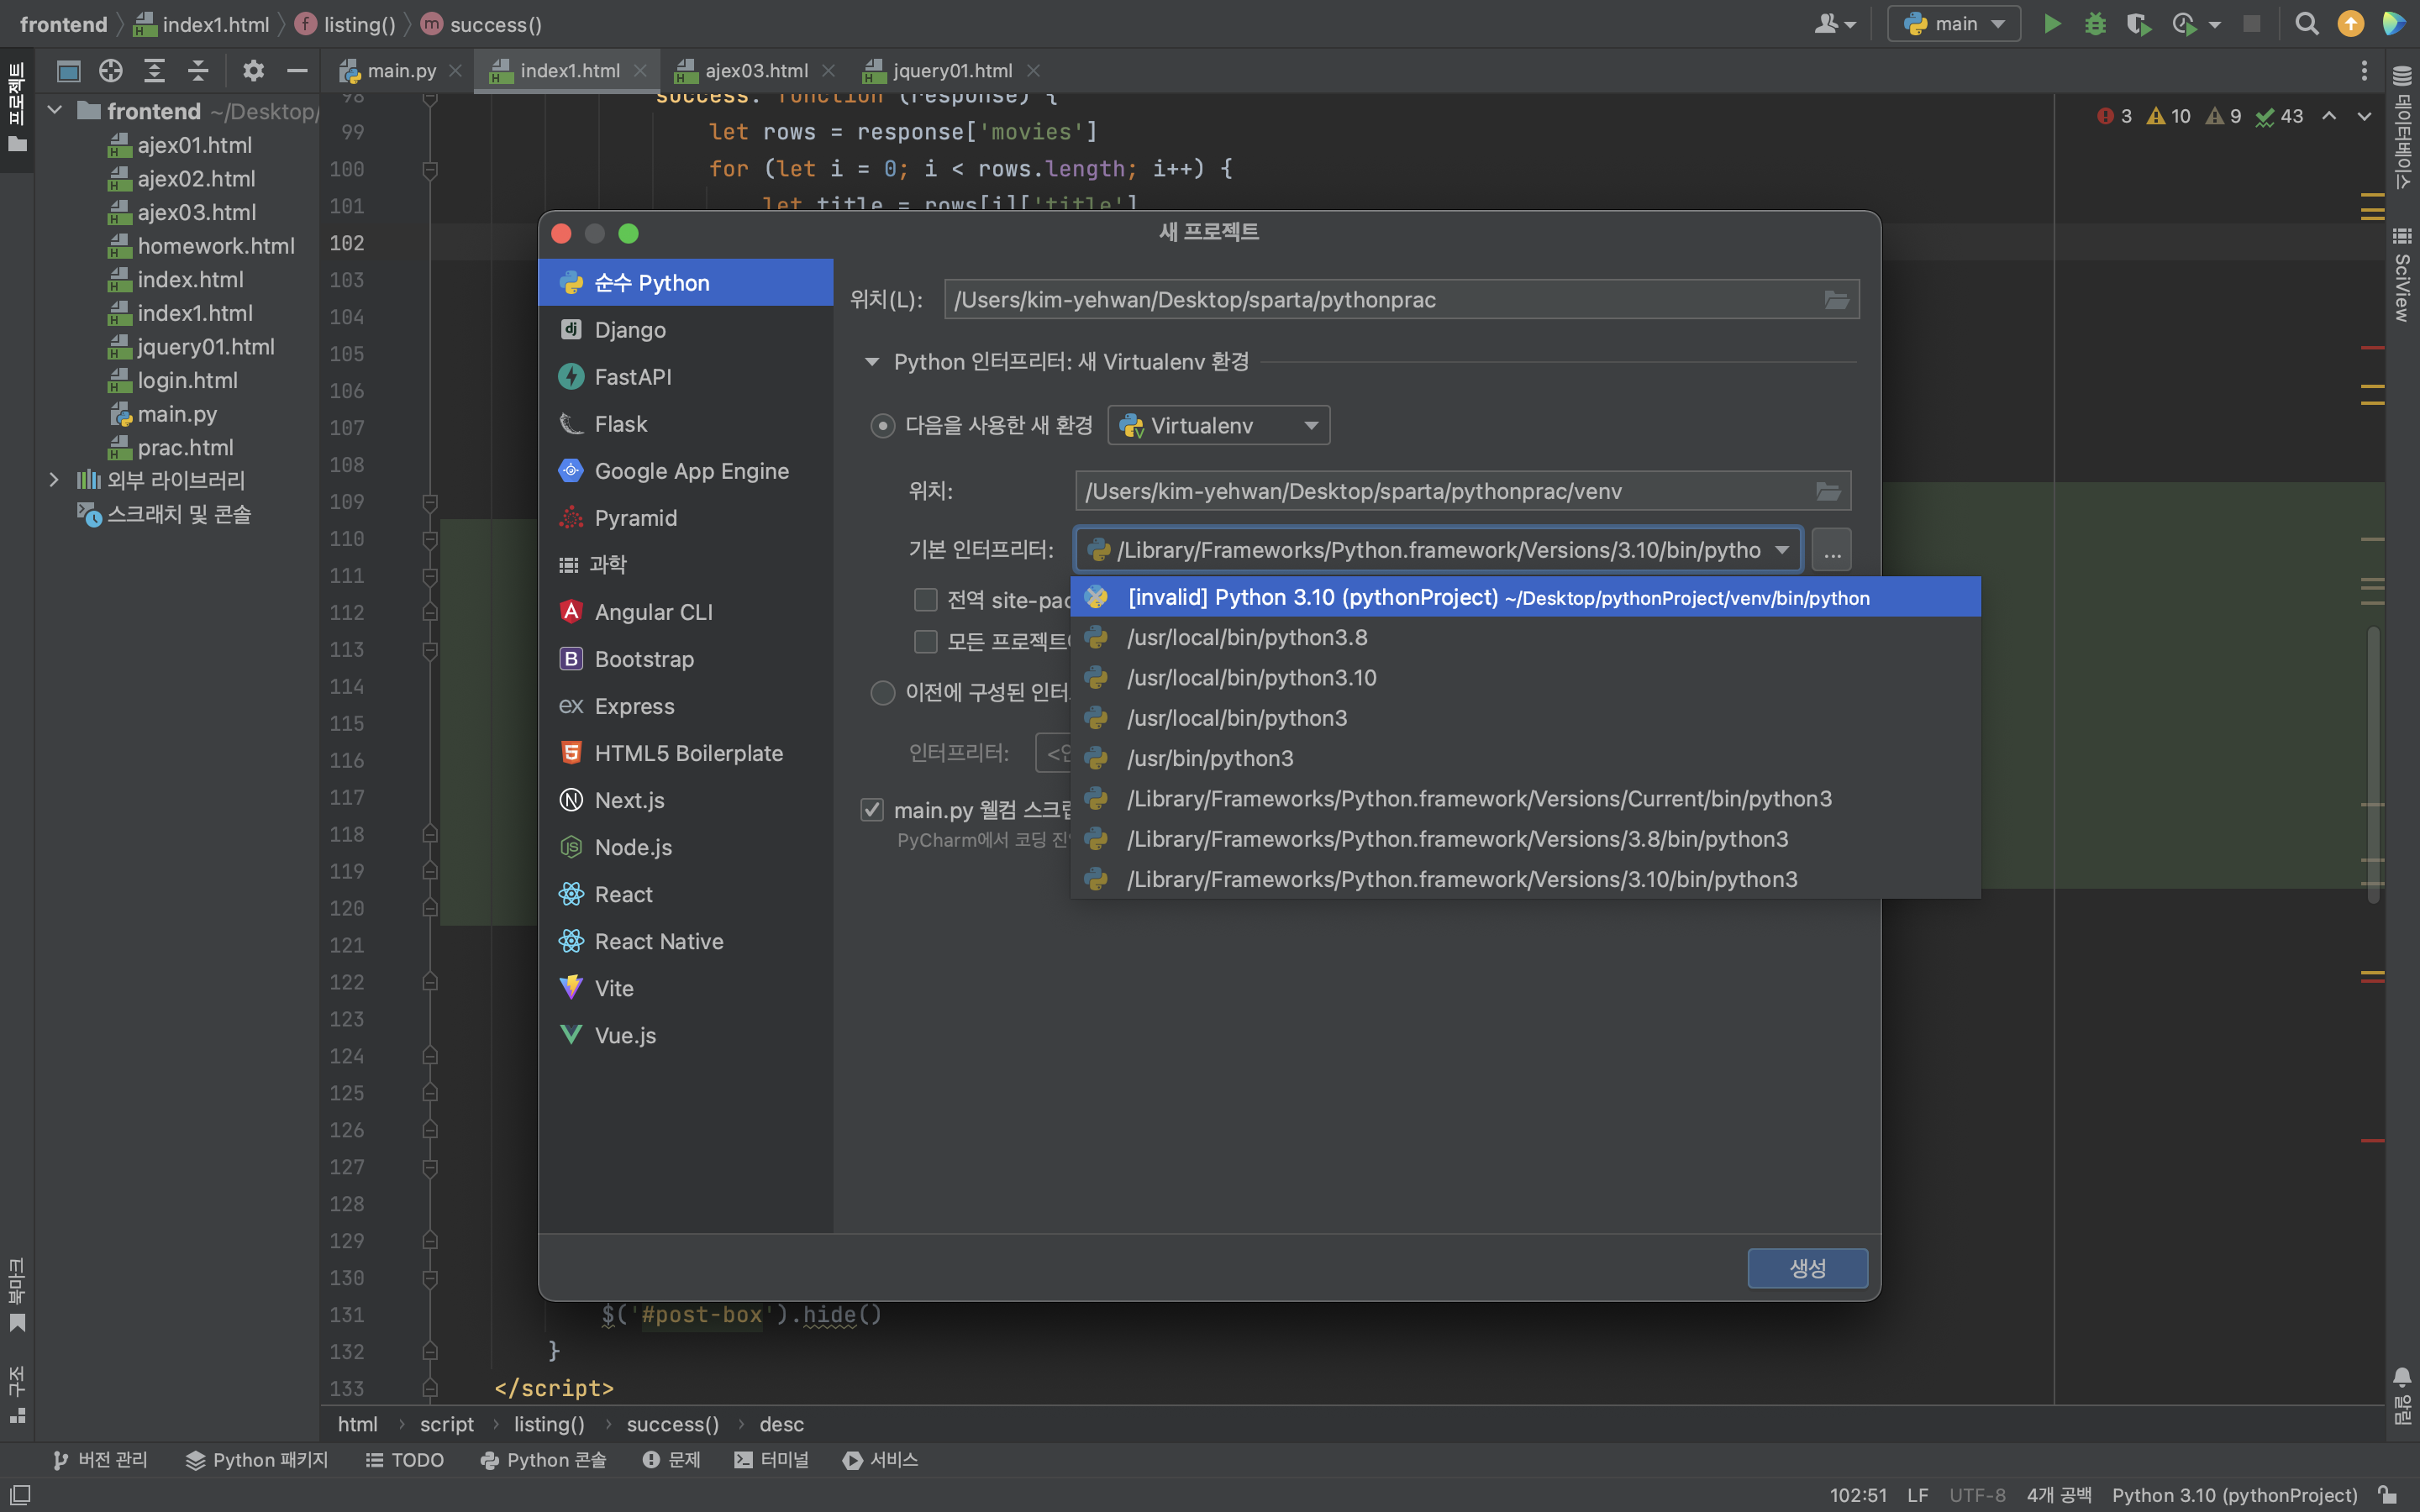Open notifications bell panel

[x=2402, y=1396]
